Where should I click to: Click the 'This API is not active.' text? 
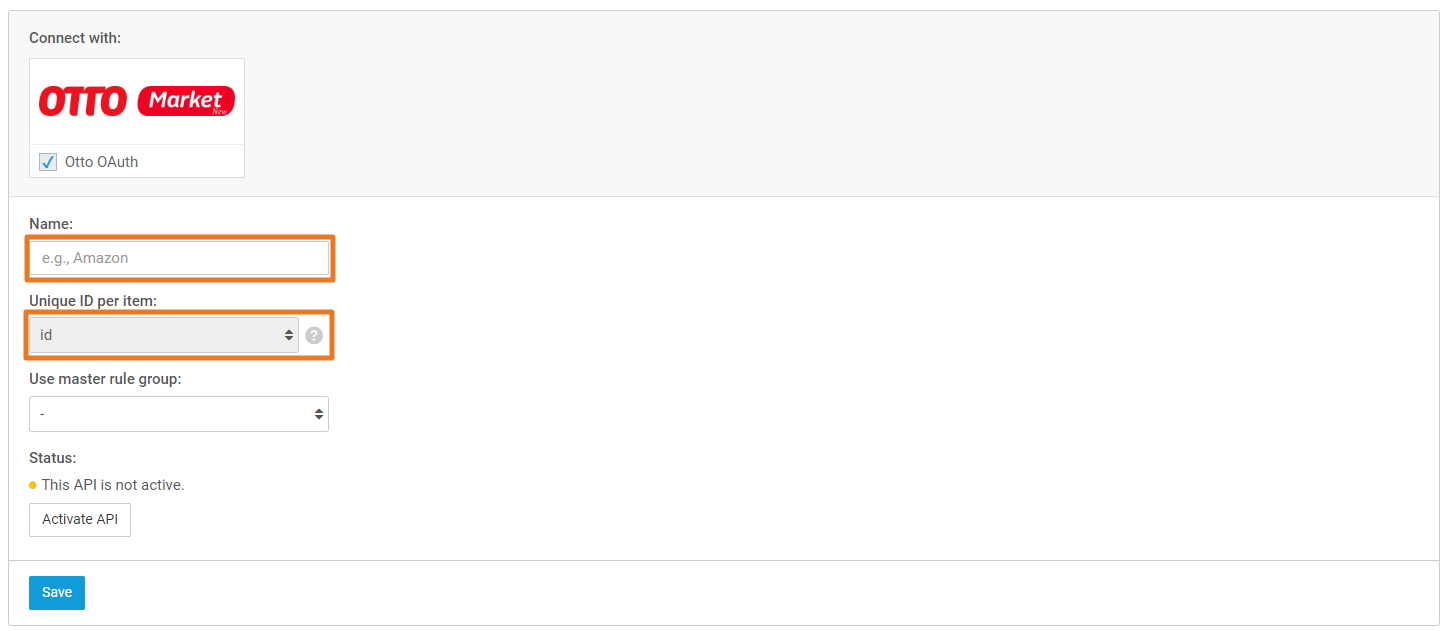(x=113, y=485)
